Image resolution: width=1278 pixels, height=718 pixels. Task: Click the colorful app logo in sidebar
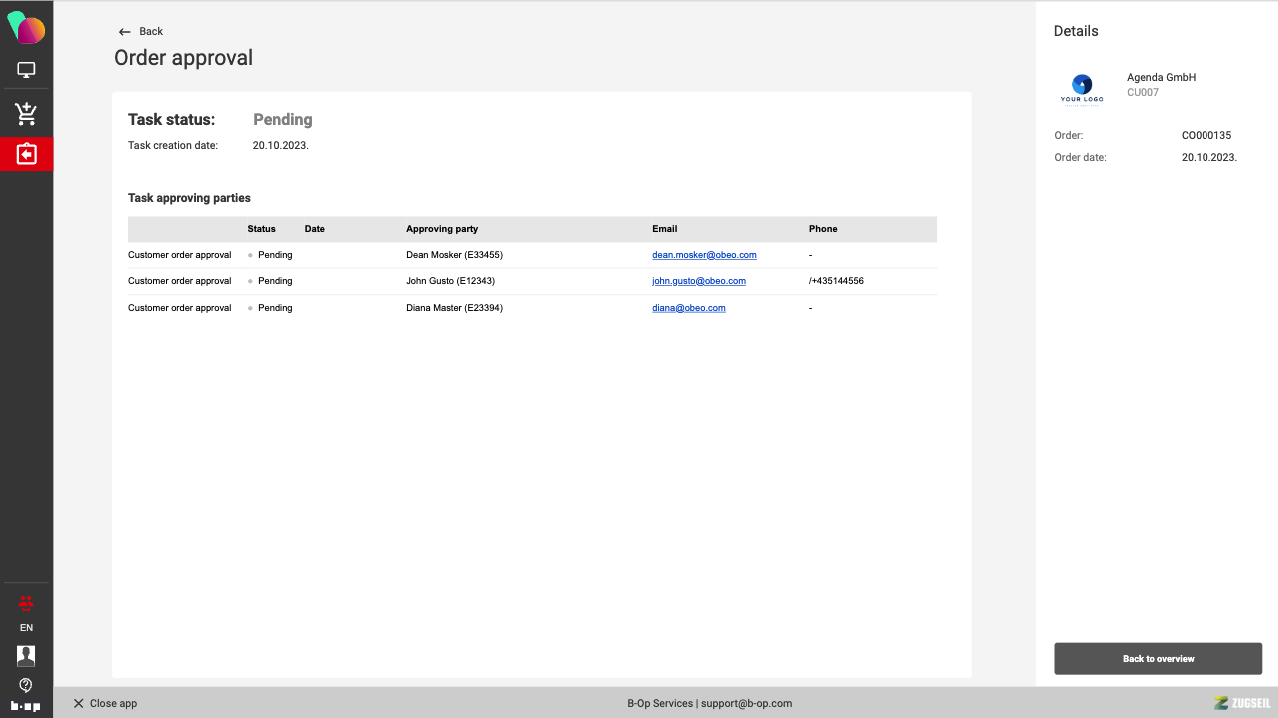pyautogui.click(x=26, y=28)
